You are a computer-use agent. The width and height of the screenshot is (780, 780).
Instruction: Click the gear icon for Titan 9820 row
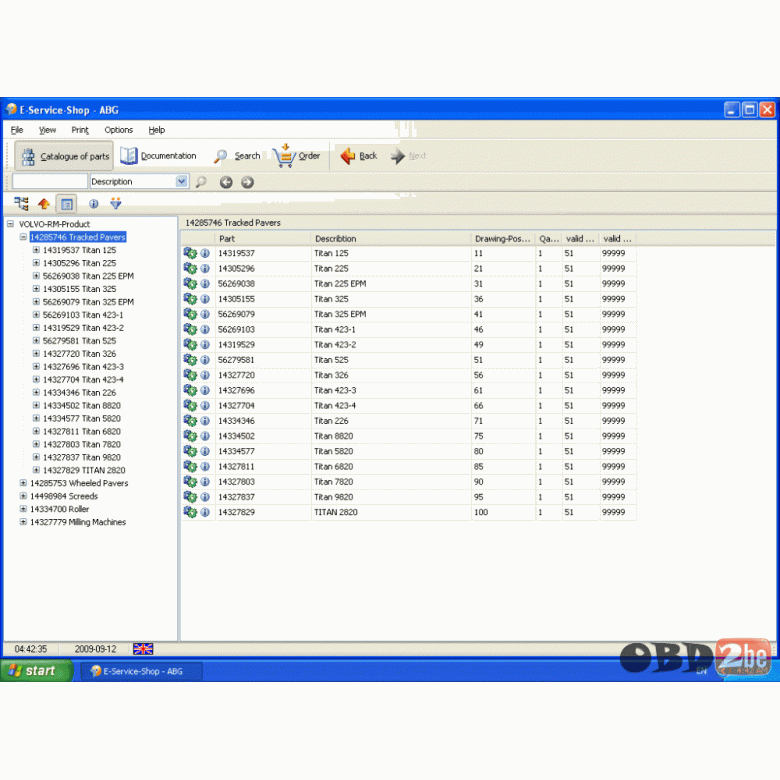point(190,497)
